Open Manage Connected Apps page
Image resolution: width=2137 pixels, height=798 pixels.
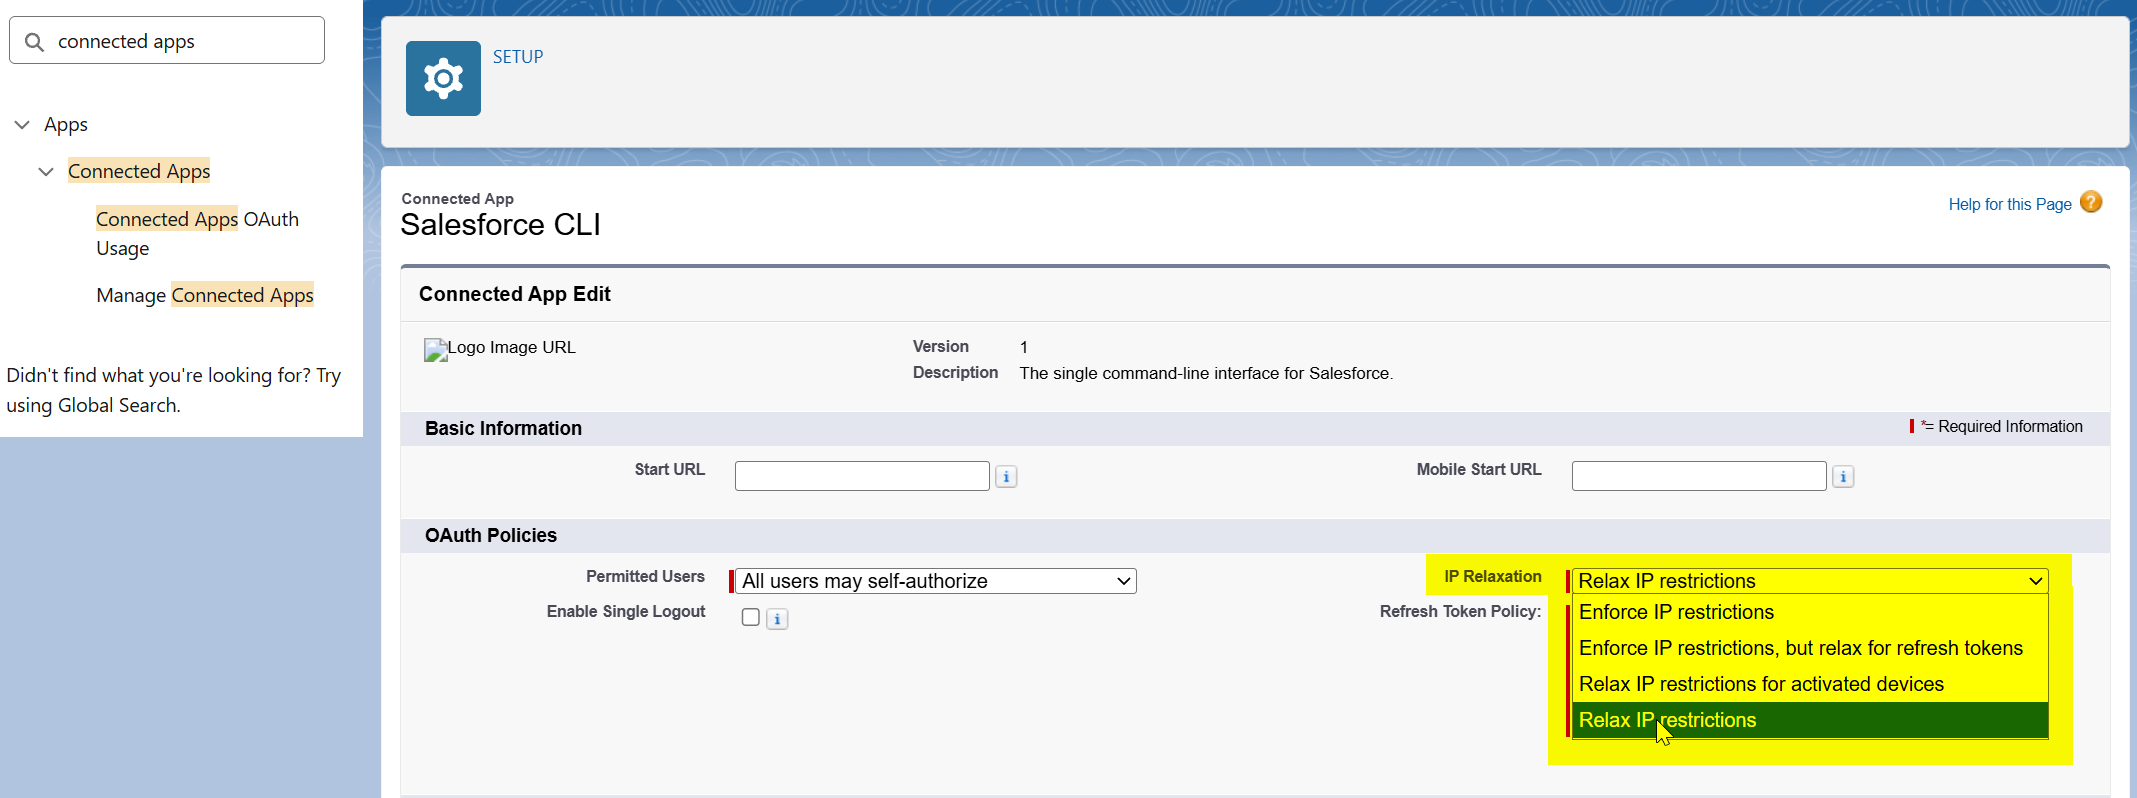point(205,295)
